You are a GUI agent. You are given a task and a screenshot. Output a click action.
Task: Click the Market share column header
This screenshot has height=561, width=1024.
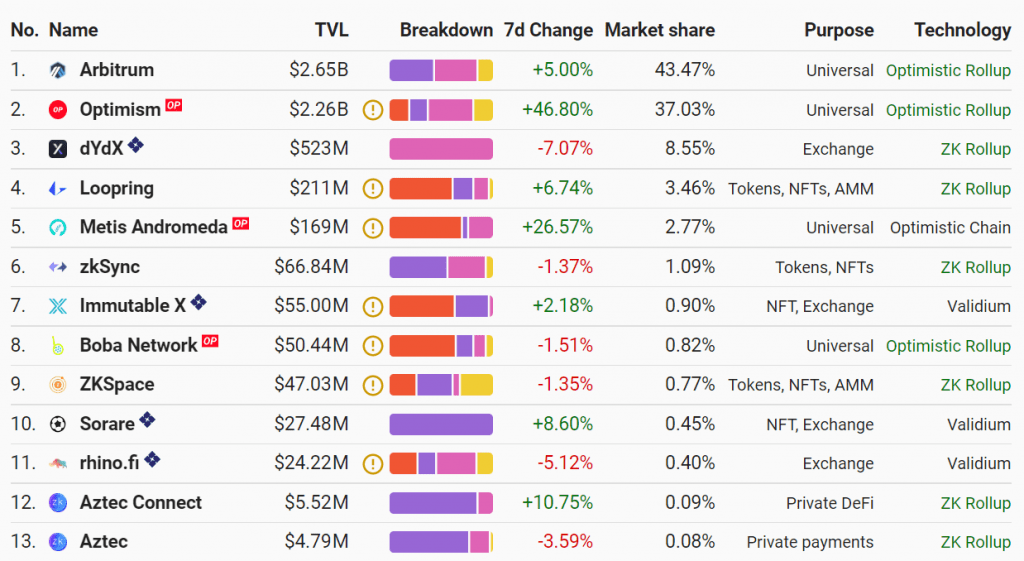point(660,30)
